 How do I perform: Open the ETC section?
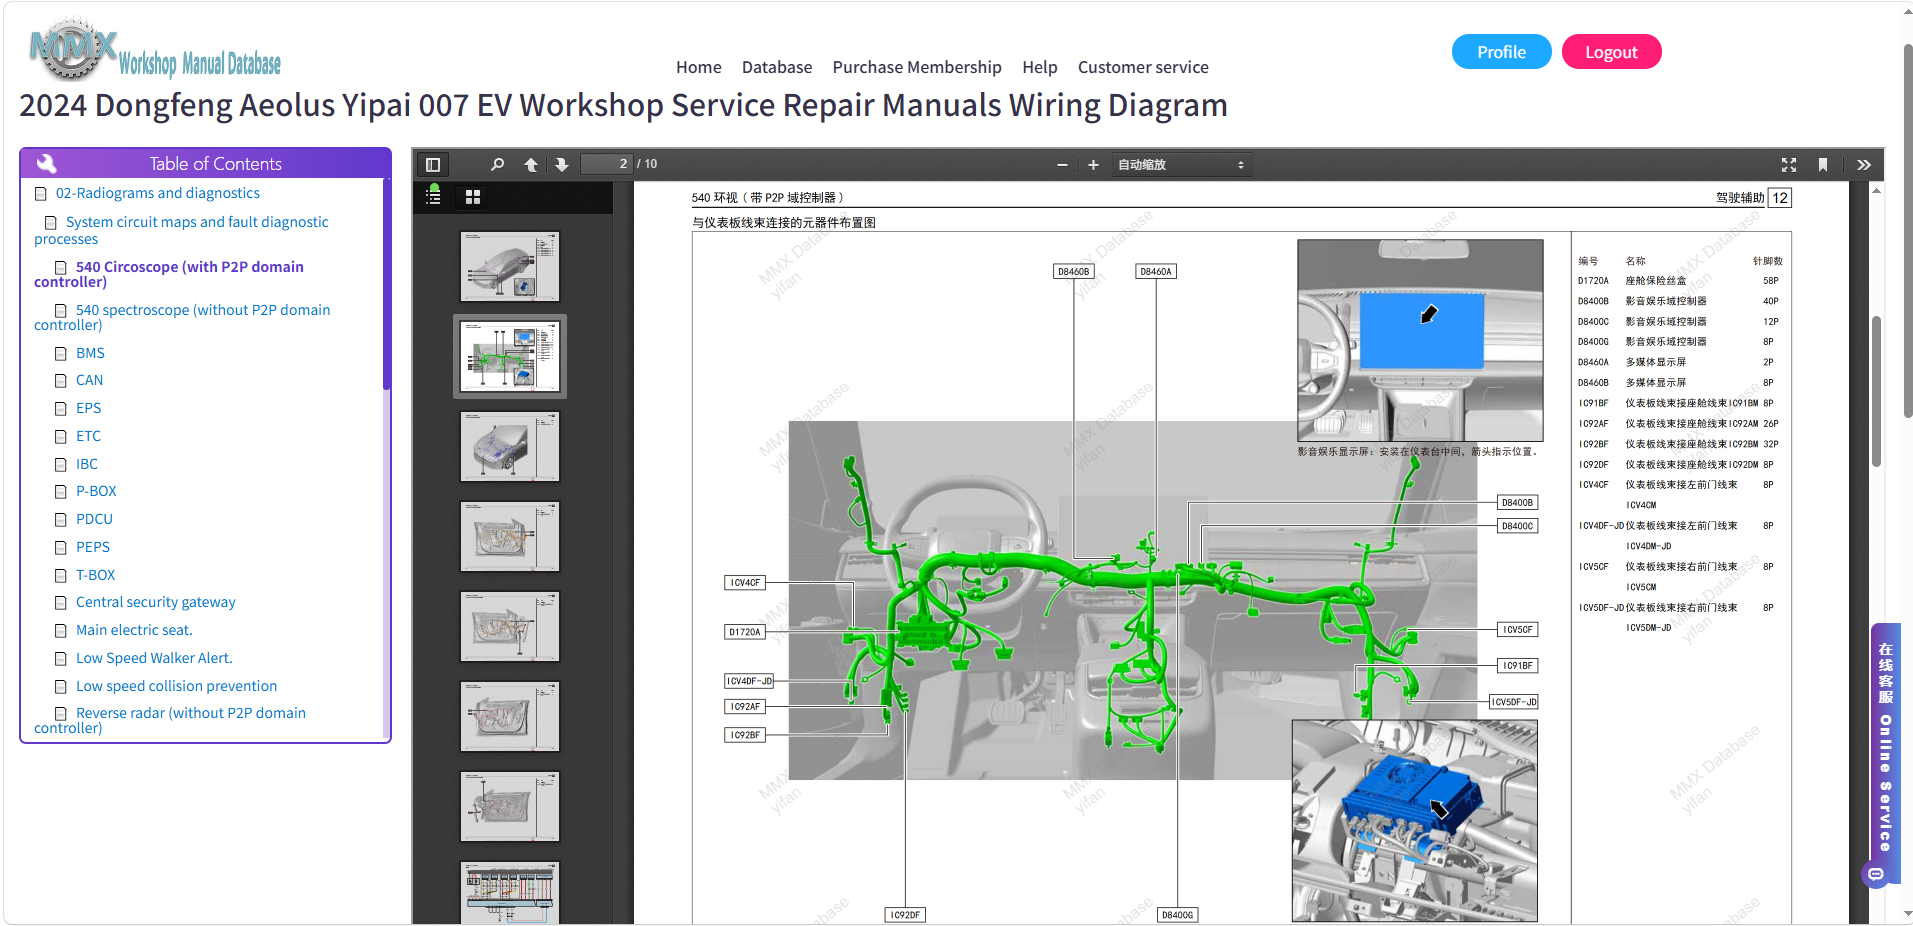[x=88, y=436]
